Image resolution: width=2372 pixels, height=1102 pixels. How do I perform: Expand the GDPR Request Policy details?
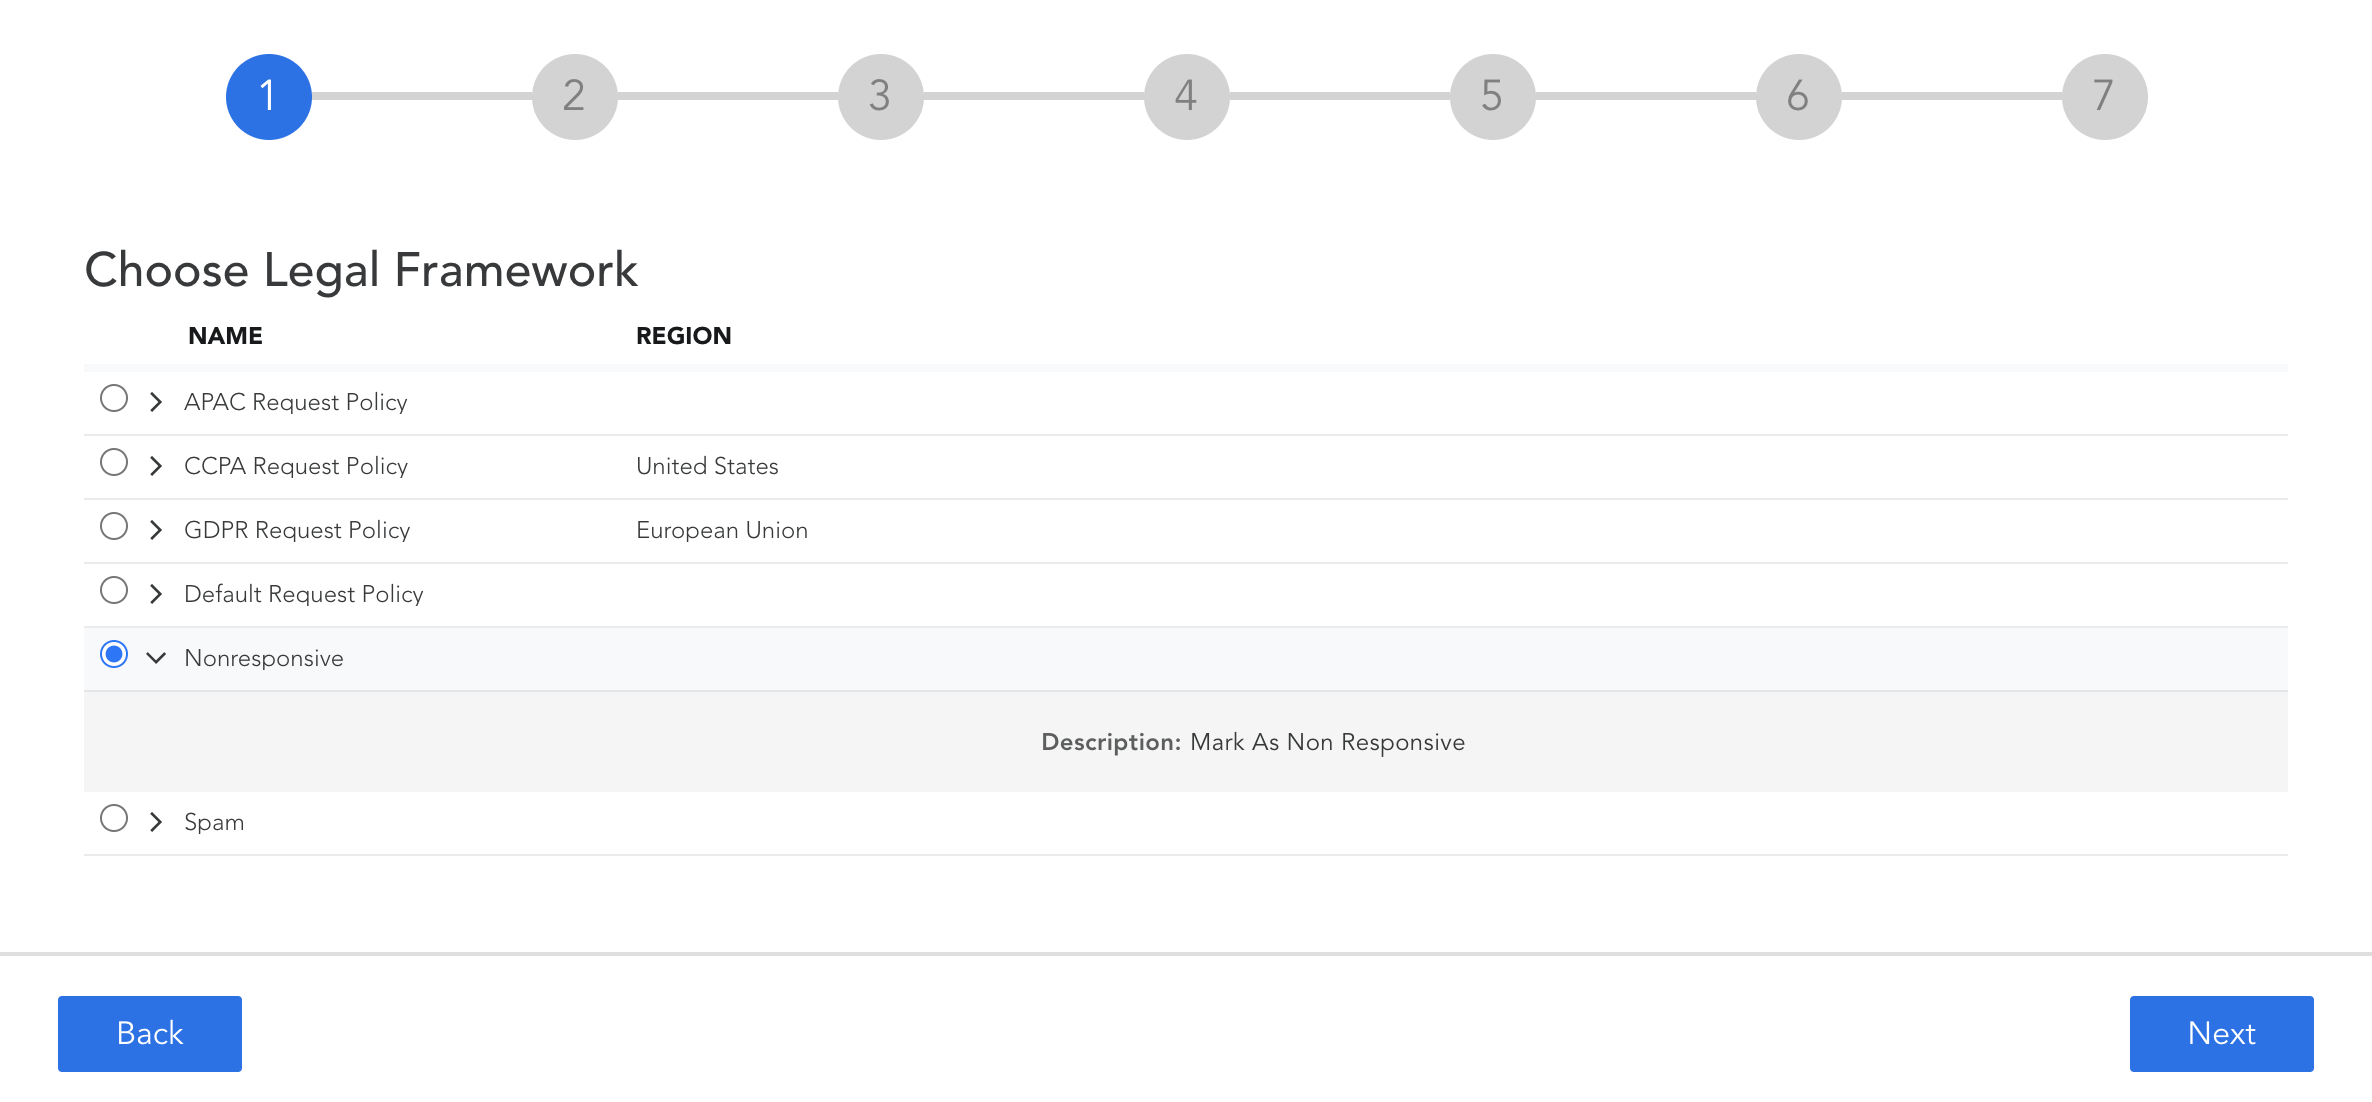coord(154,528)
